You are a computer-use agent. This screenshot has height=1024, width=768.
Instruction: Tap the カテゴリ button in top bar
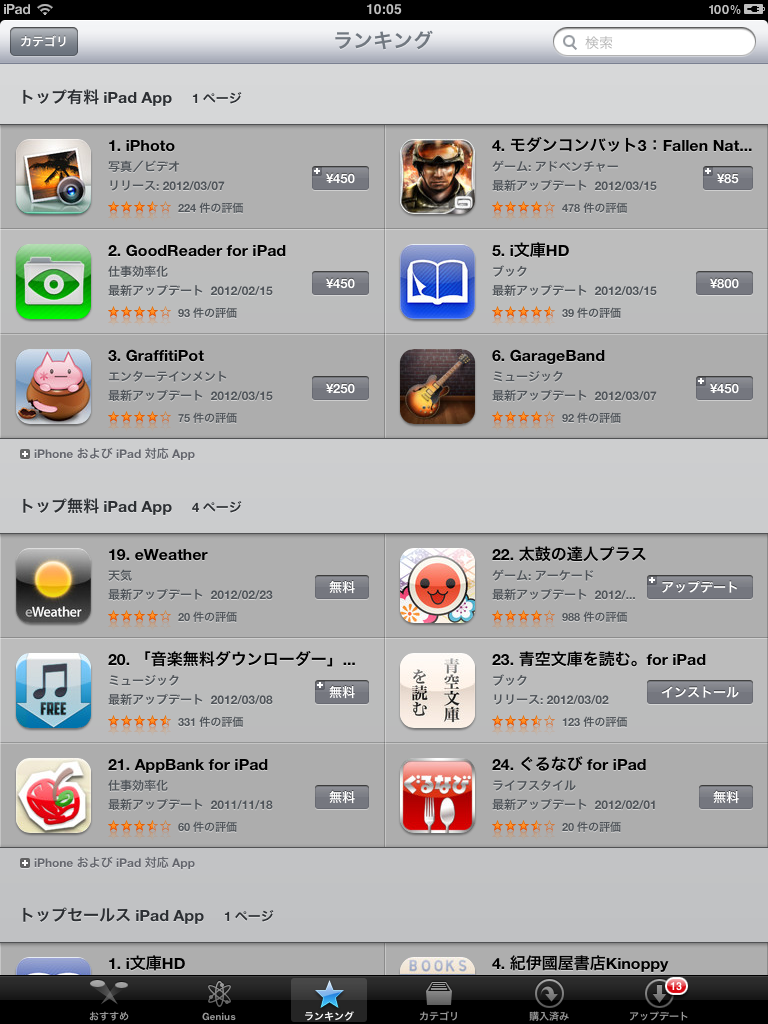44,41
